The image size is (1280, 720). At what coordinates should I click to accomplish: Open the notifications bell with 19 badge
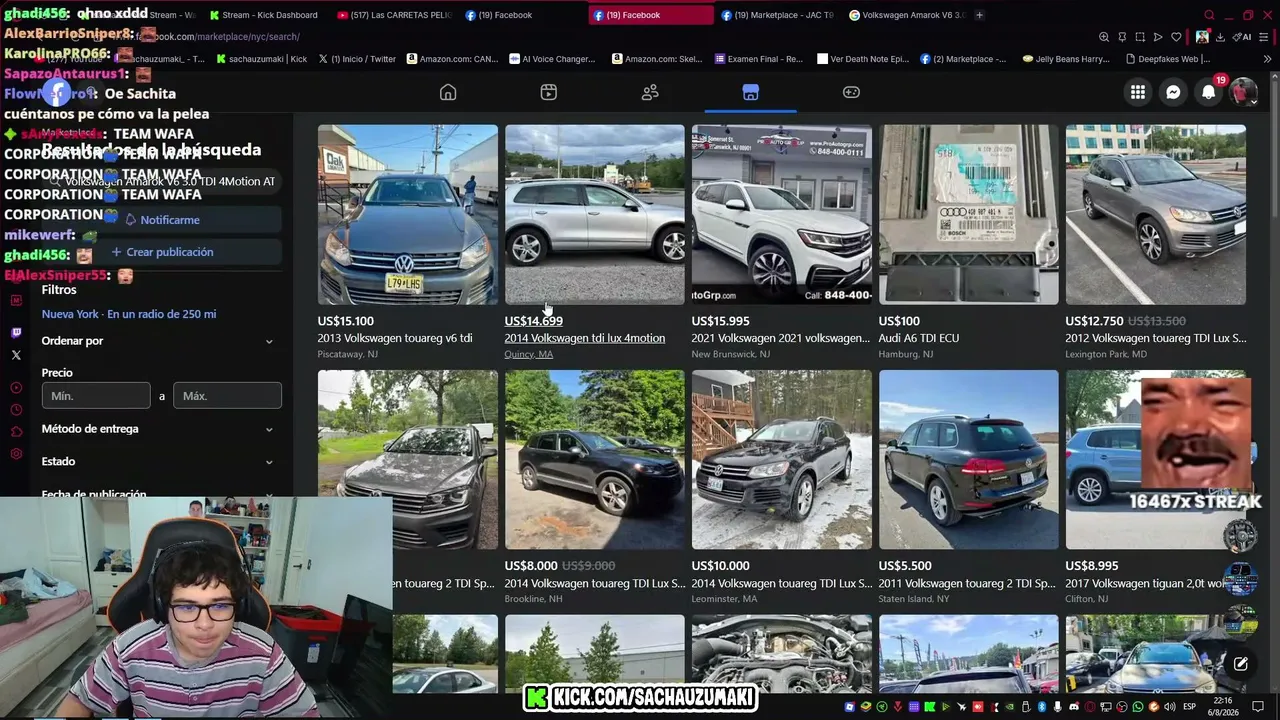(x=1209, y=92)
